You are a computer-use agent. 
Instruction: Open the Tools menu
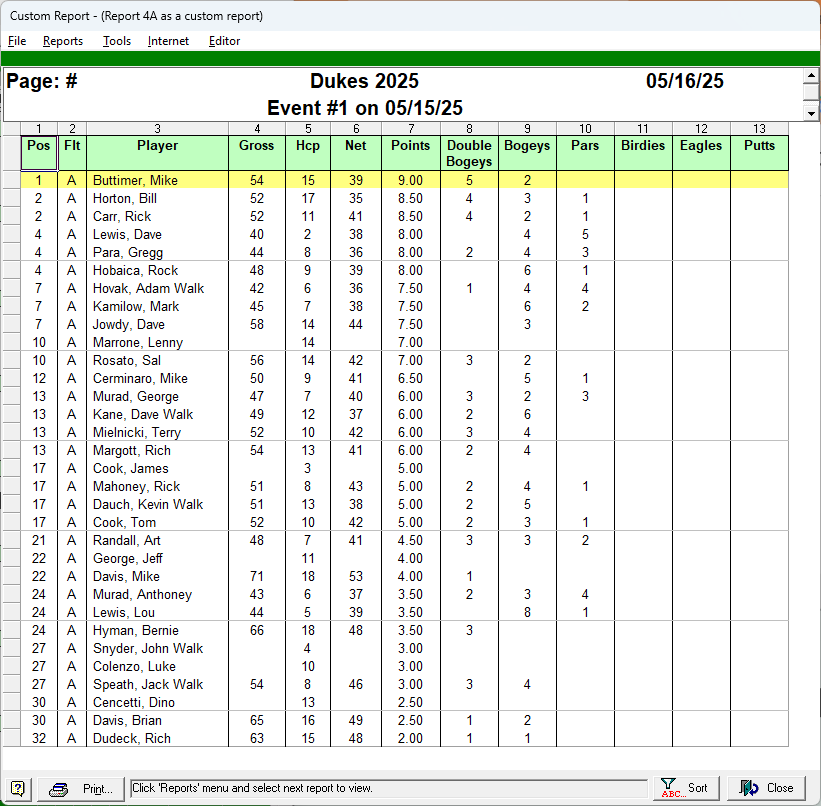tap(117, 41)
